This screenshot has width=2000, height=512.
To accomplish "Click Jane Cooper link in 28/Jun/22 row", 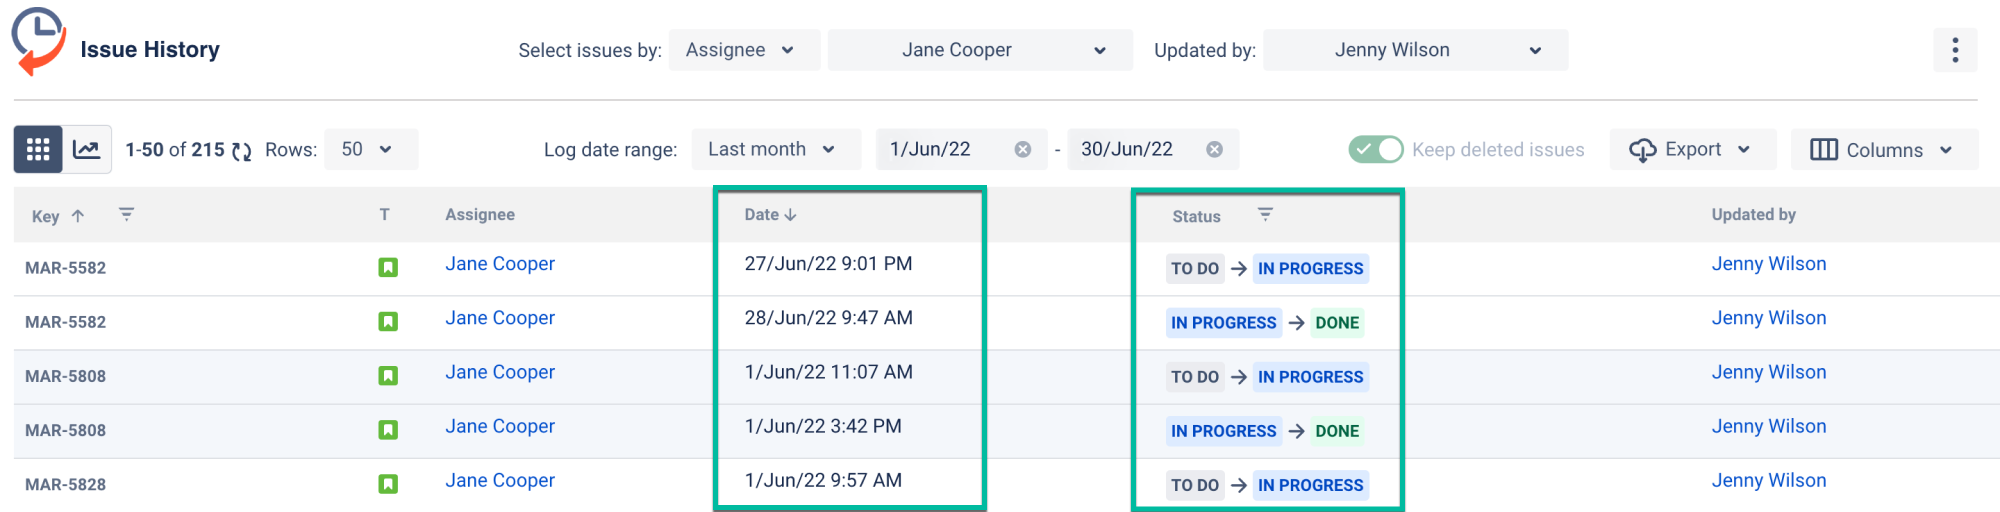I will [500, 318].
